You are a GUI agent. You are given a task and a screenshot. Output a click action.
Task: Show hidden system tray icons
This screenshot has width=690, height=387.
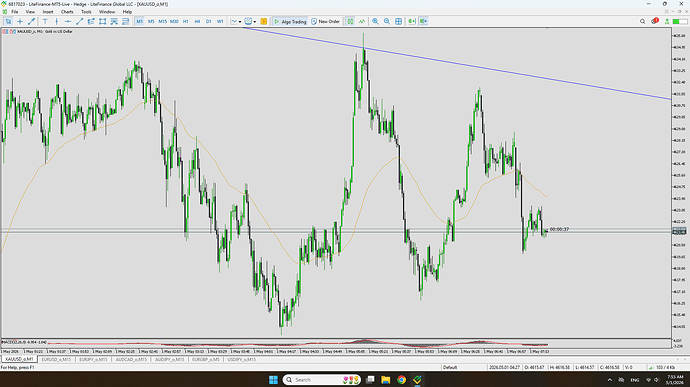point(609,380)
